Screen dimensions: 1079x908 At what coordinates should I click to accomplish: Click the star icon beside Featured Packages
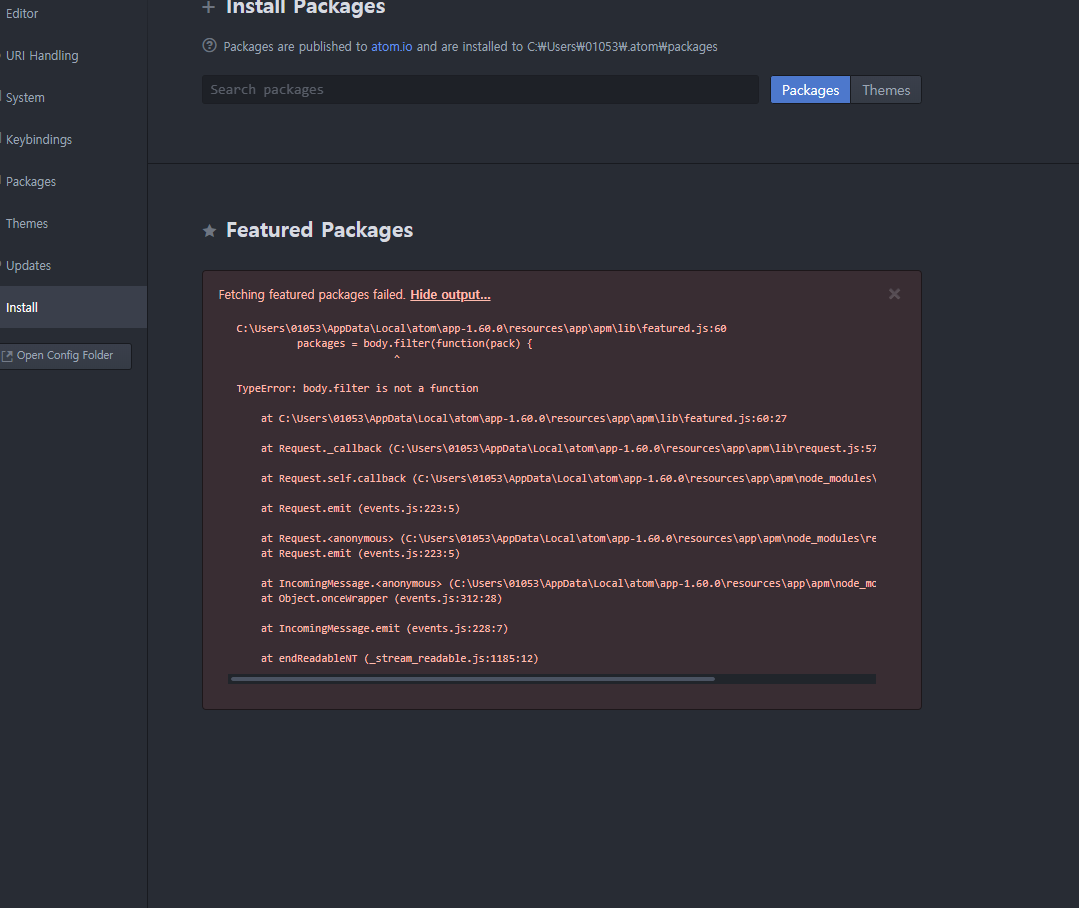click(210, 231)
